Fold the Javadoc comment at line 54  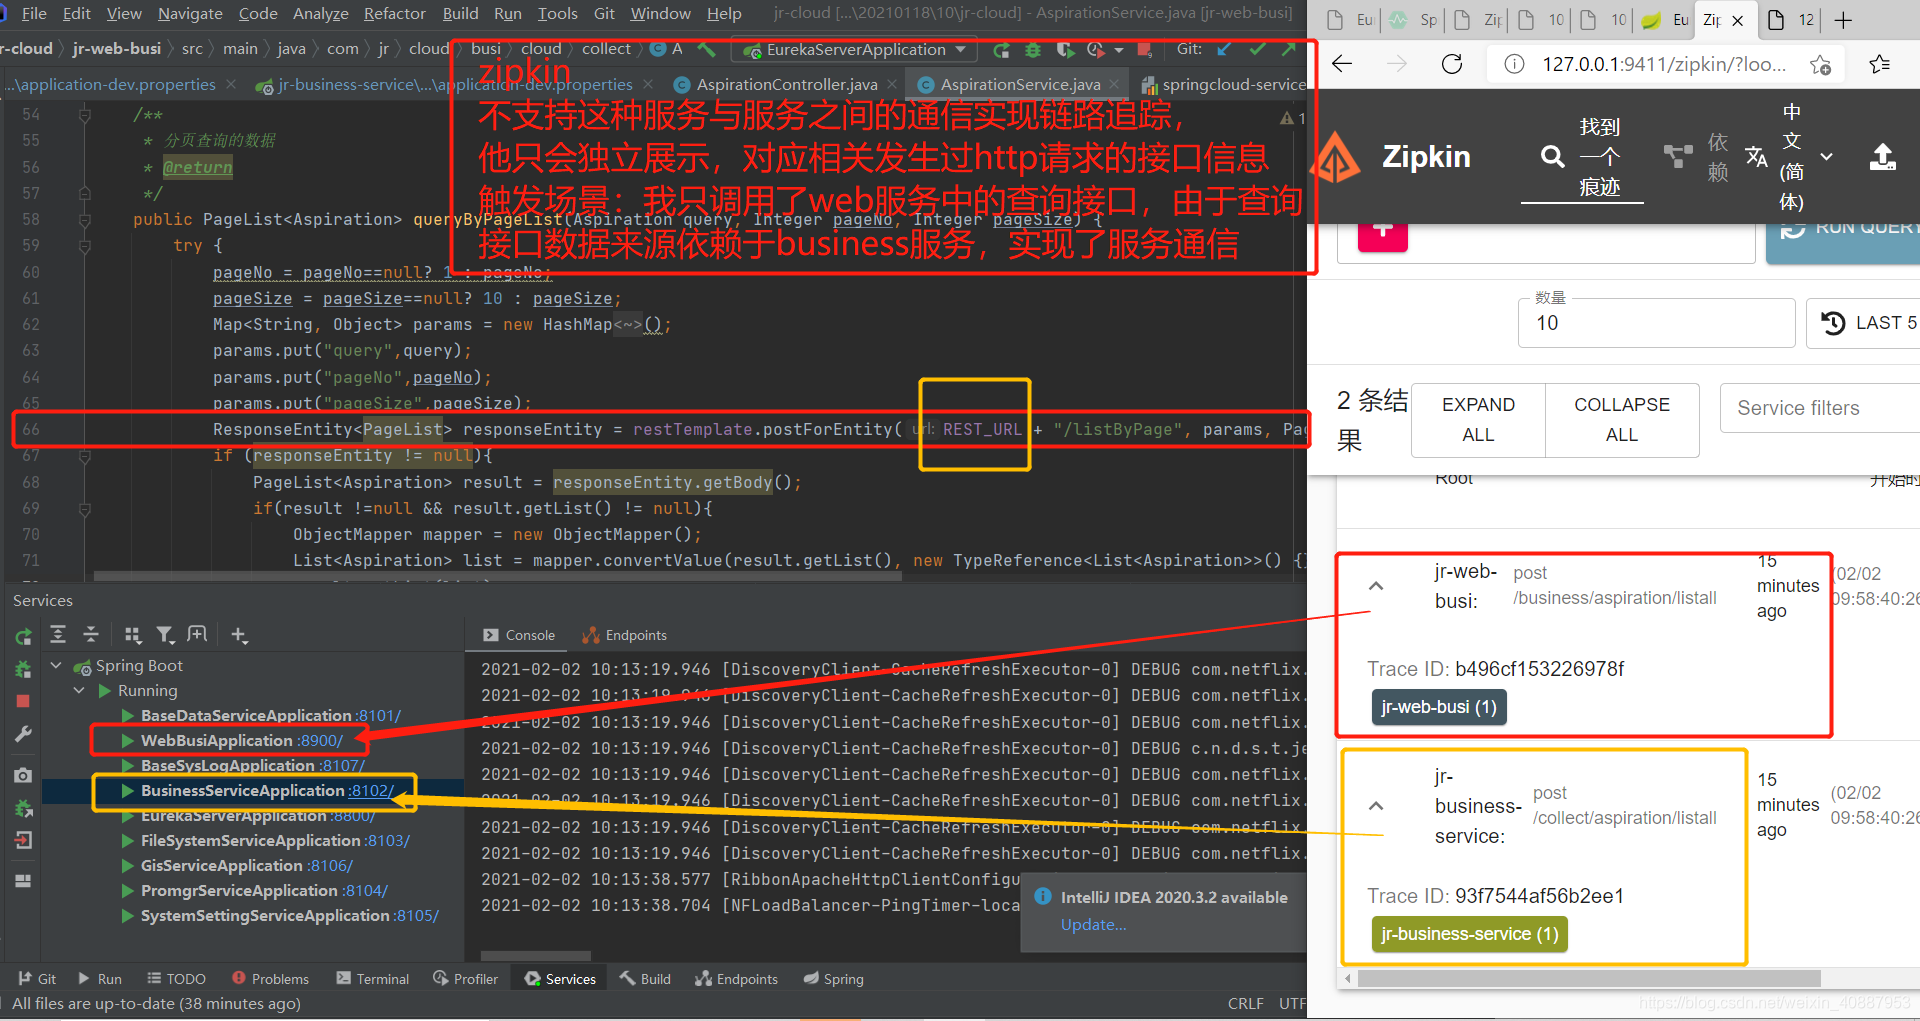(85, 115)
